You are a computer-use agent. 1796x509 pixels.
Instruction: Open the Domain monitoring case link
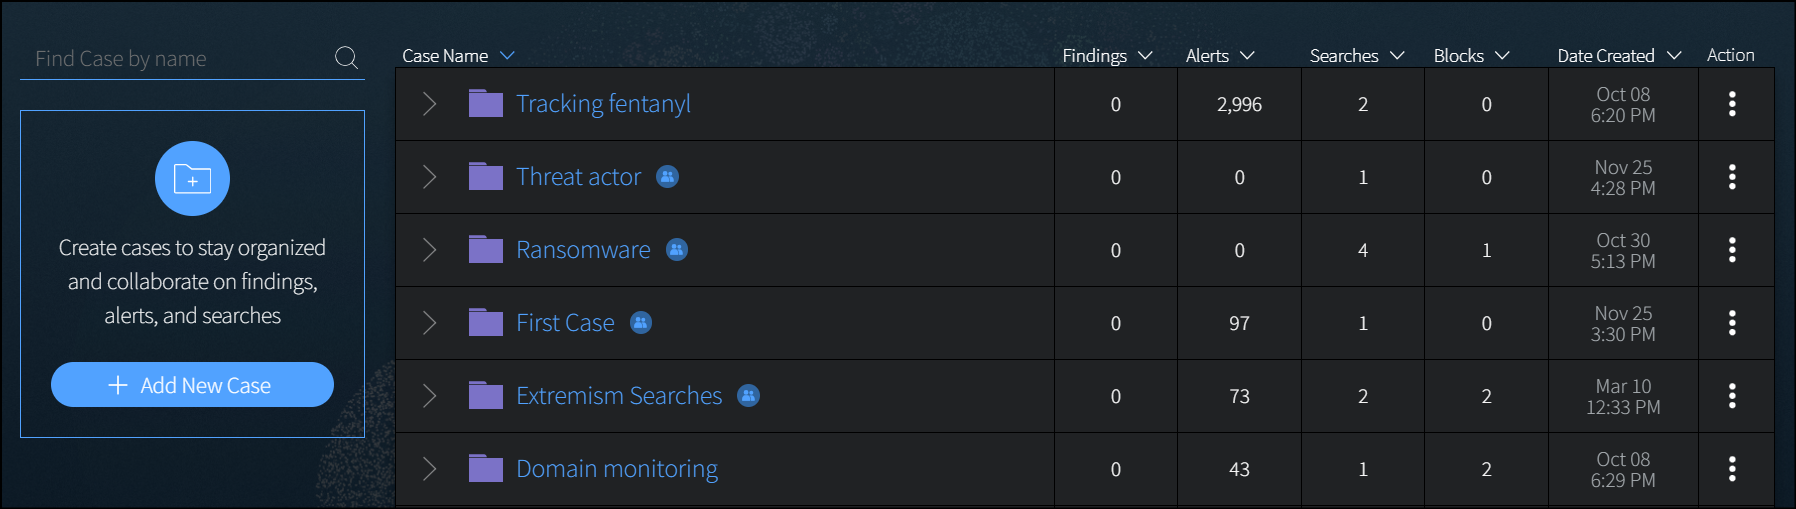(616, 469)
